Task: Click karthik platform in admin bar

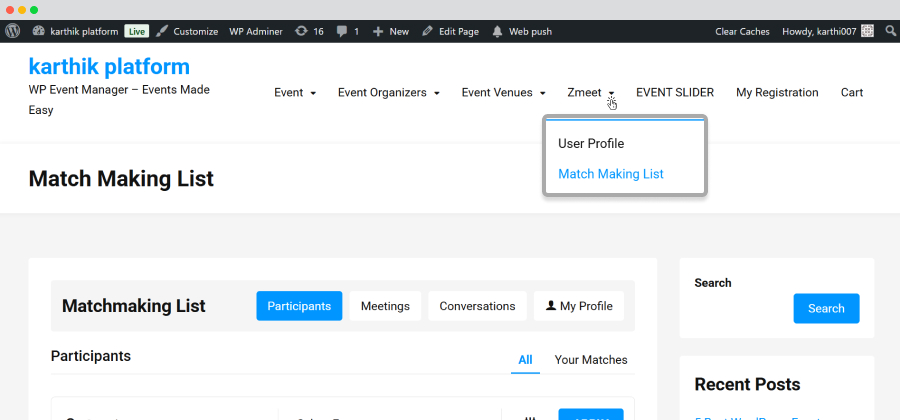Action: (x=84, y=32)
